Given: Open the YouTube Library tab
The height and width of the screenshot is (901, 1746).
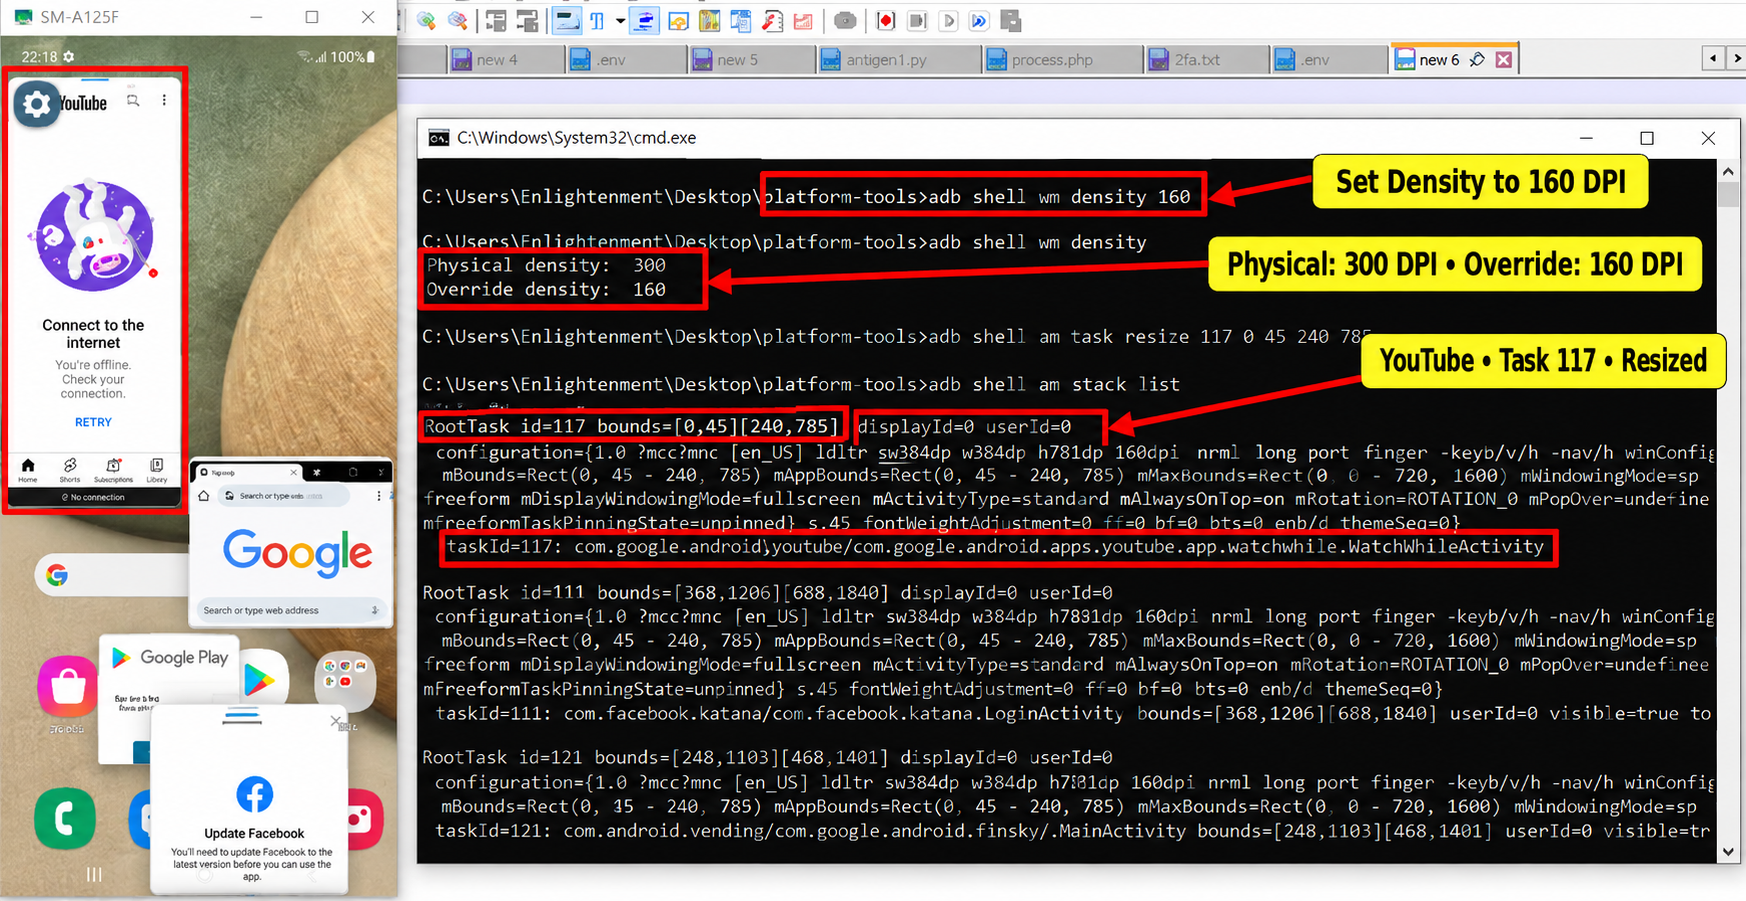Looking at the screenshot, I should 157,470.
